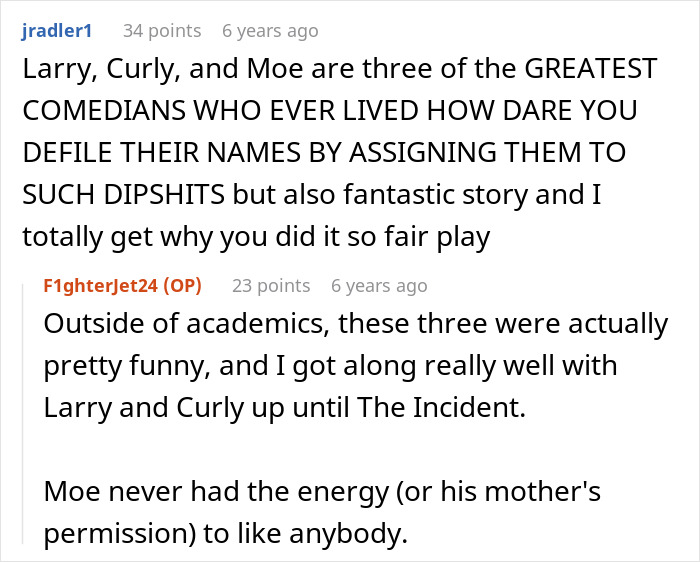Collapse the reply thread using vertical line

(22, 414)
